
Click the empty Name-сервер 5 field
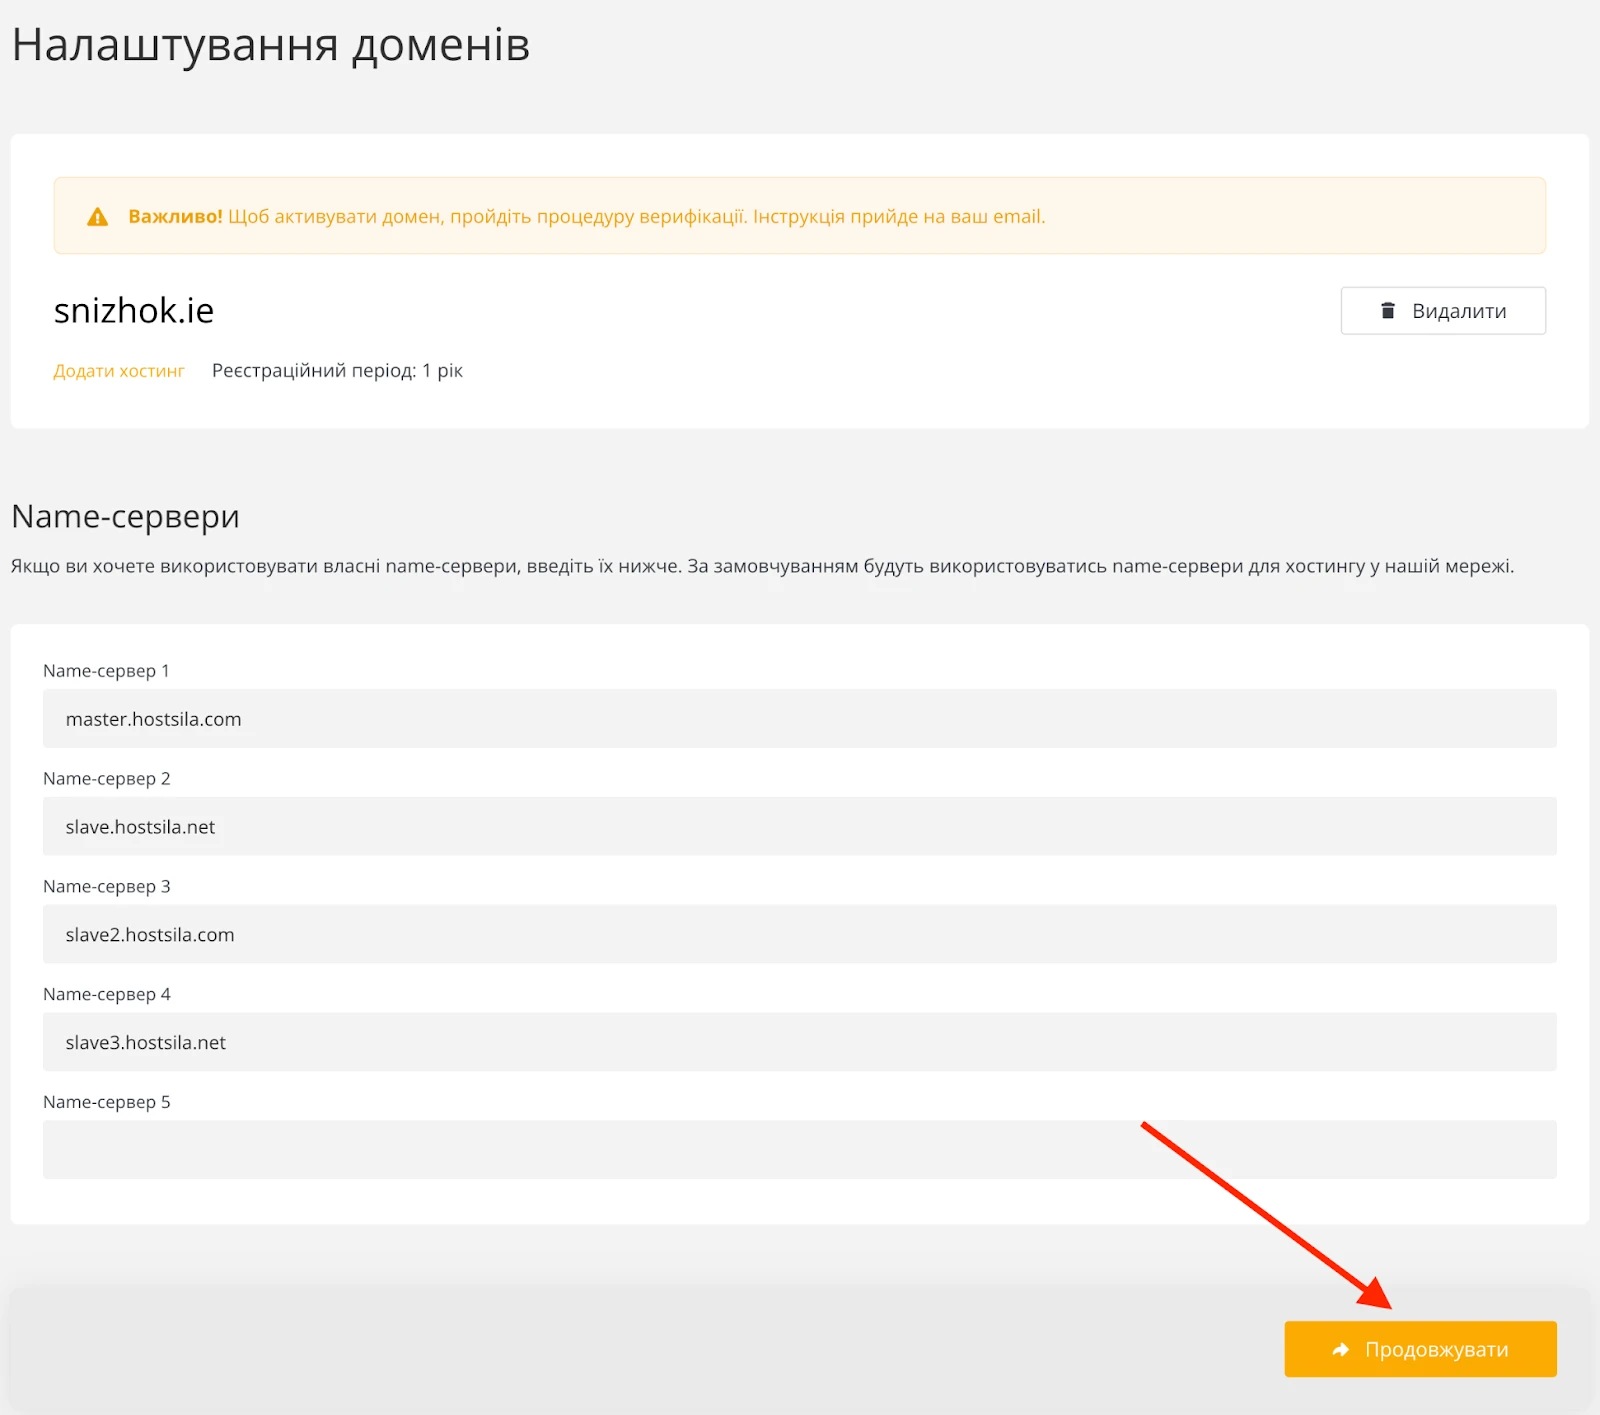pyautogui.click(x=800, y=1149)
